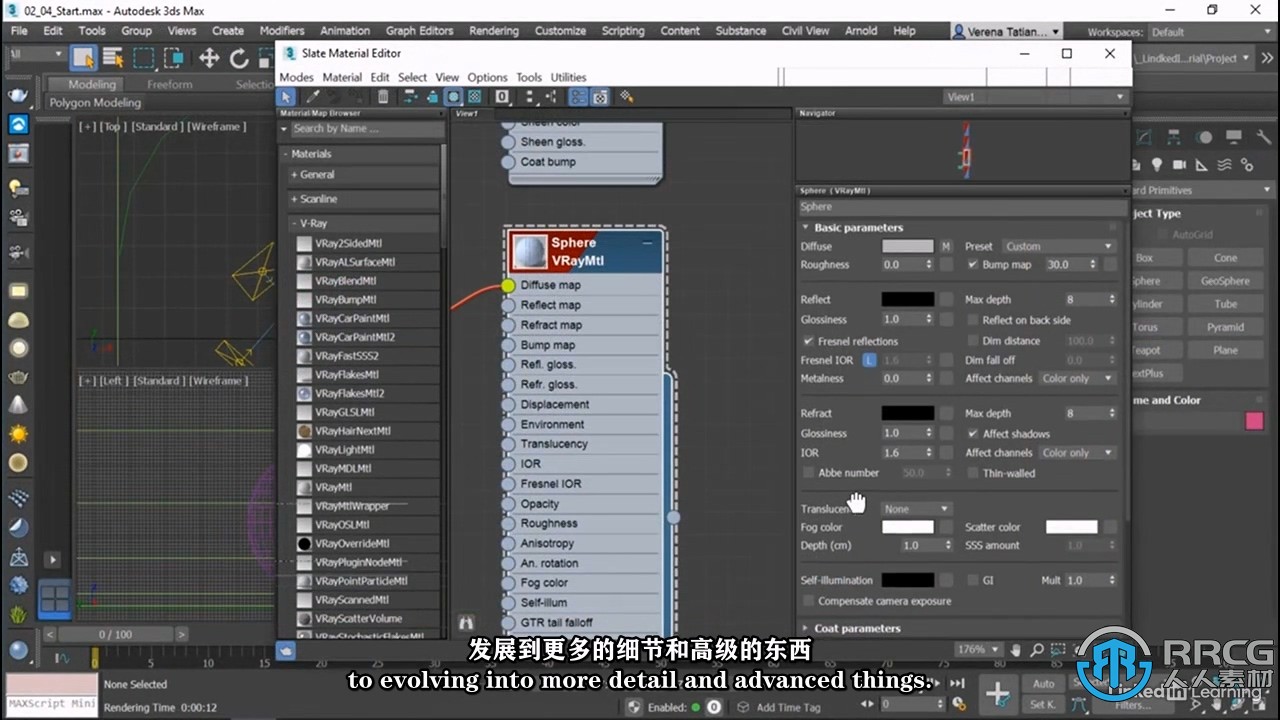Enable Reflect on back side checkbox

click(x=973, y=320)
